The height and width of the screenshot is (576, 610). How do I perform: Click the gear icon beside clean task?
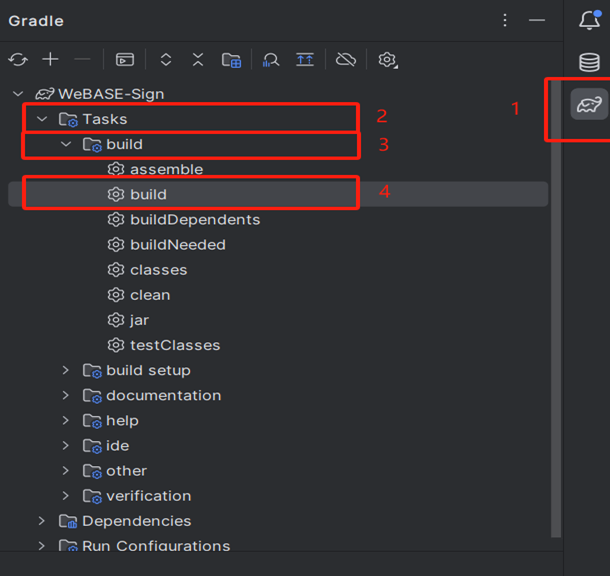116,295
